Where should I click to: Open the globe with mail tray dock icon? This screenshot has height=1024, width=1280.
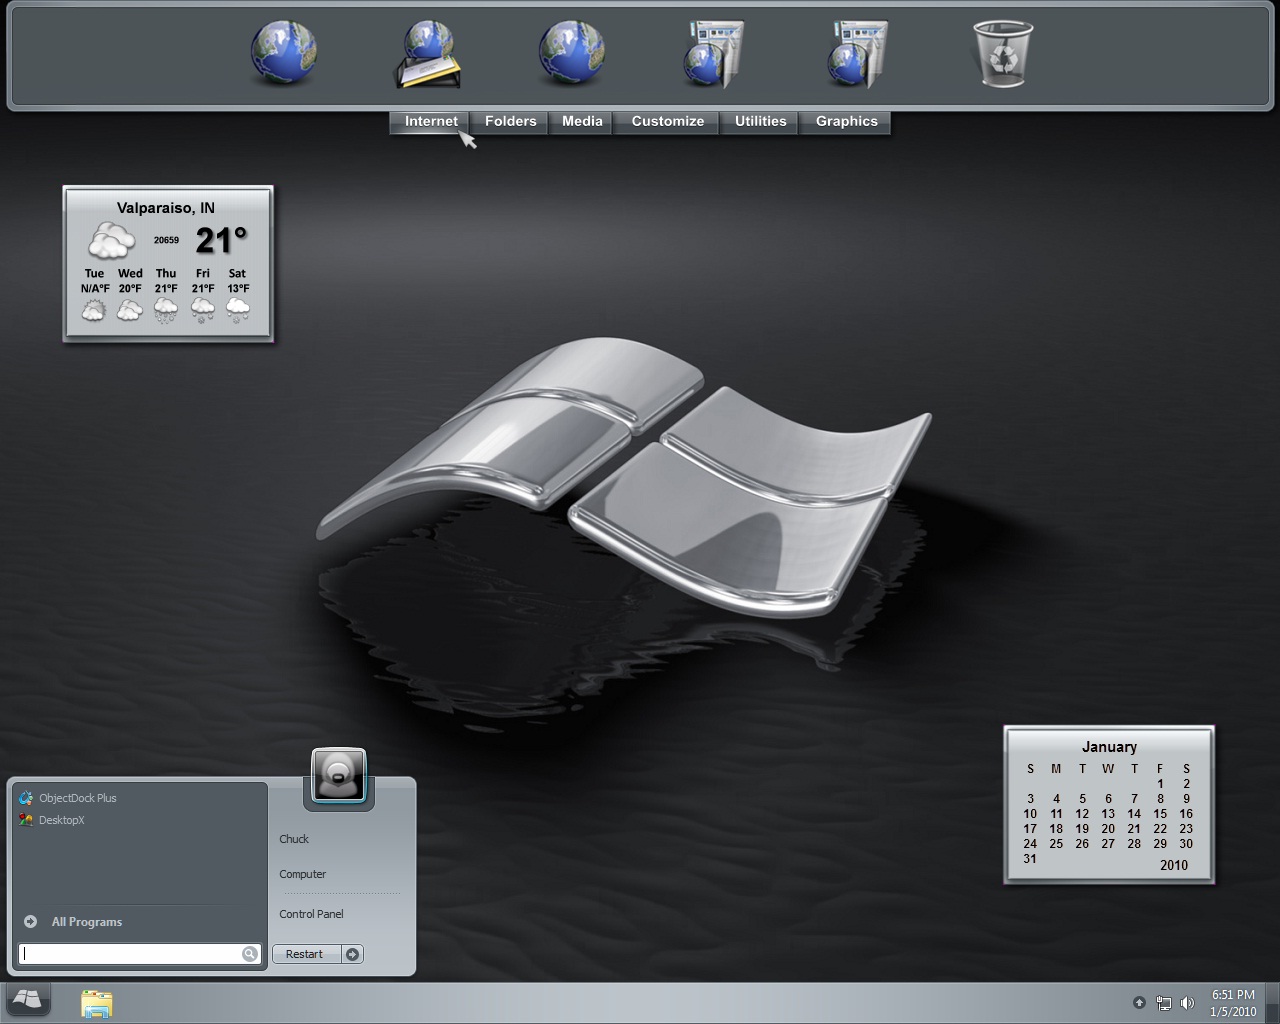click(428, 55)
